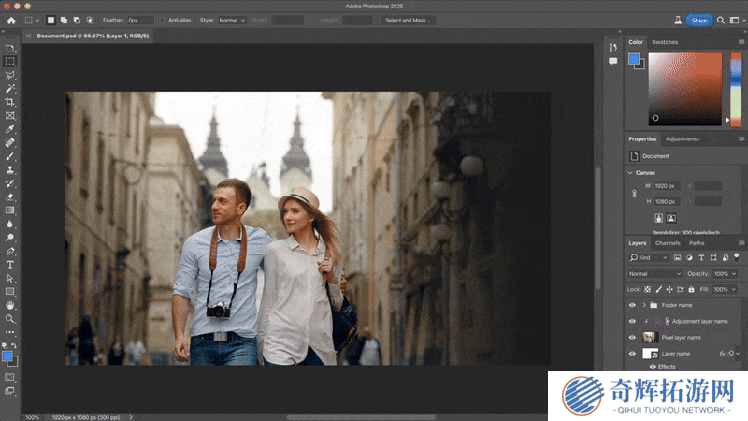The height and width of the screenshot is (421, 748).
Task: Open the blend mode Normal dropdown
Action: [x=654, y=273]
